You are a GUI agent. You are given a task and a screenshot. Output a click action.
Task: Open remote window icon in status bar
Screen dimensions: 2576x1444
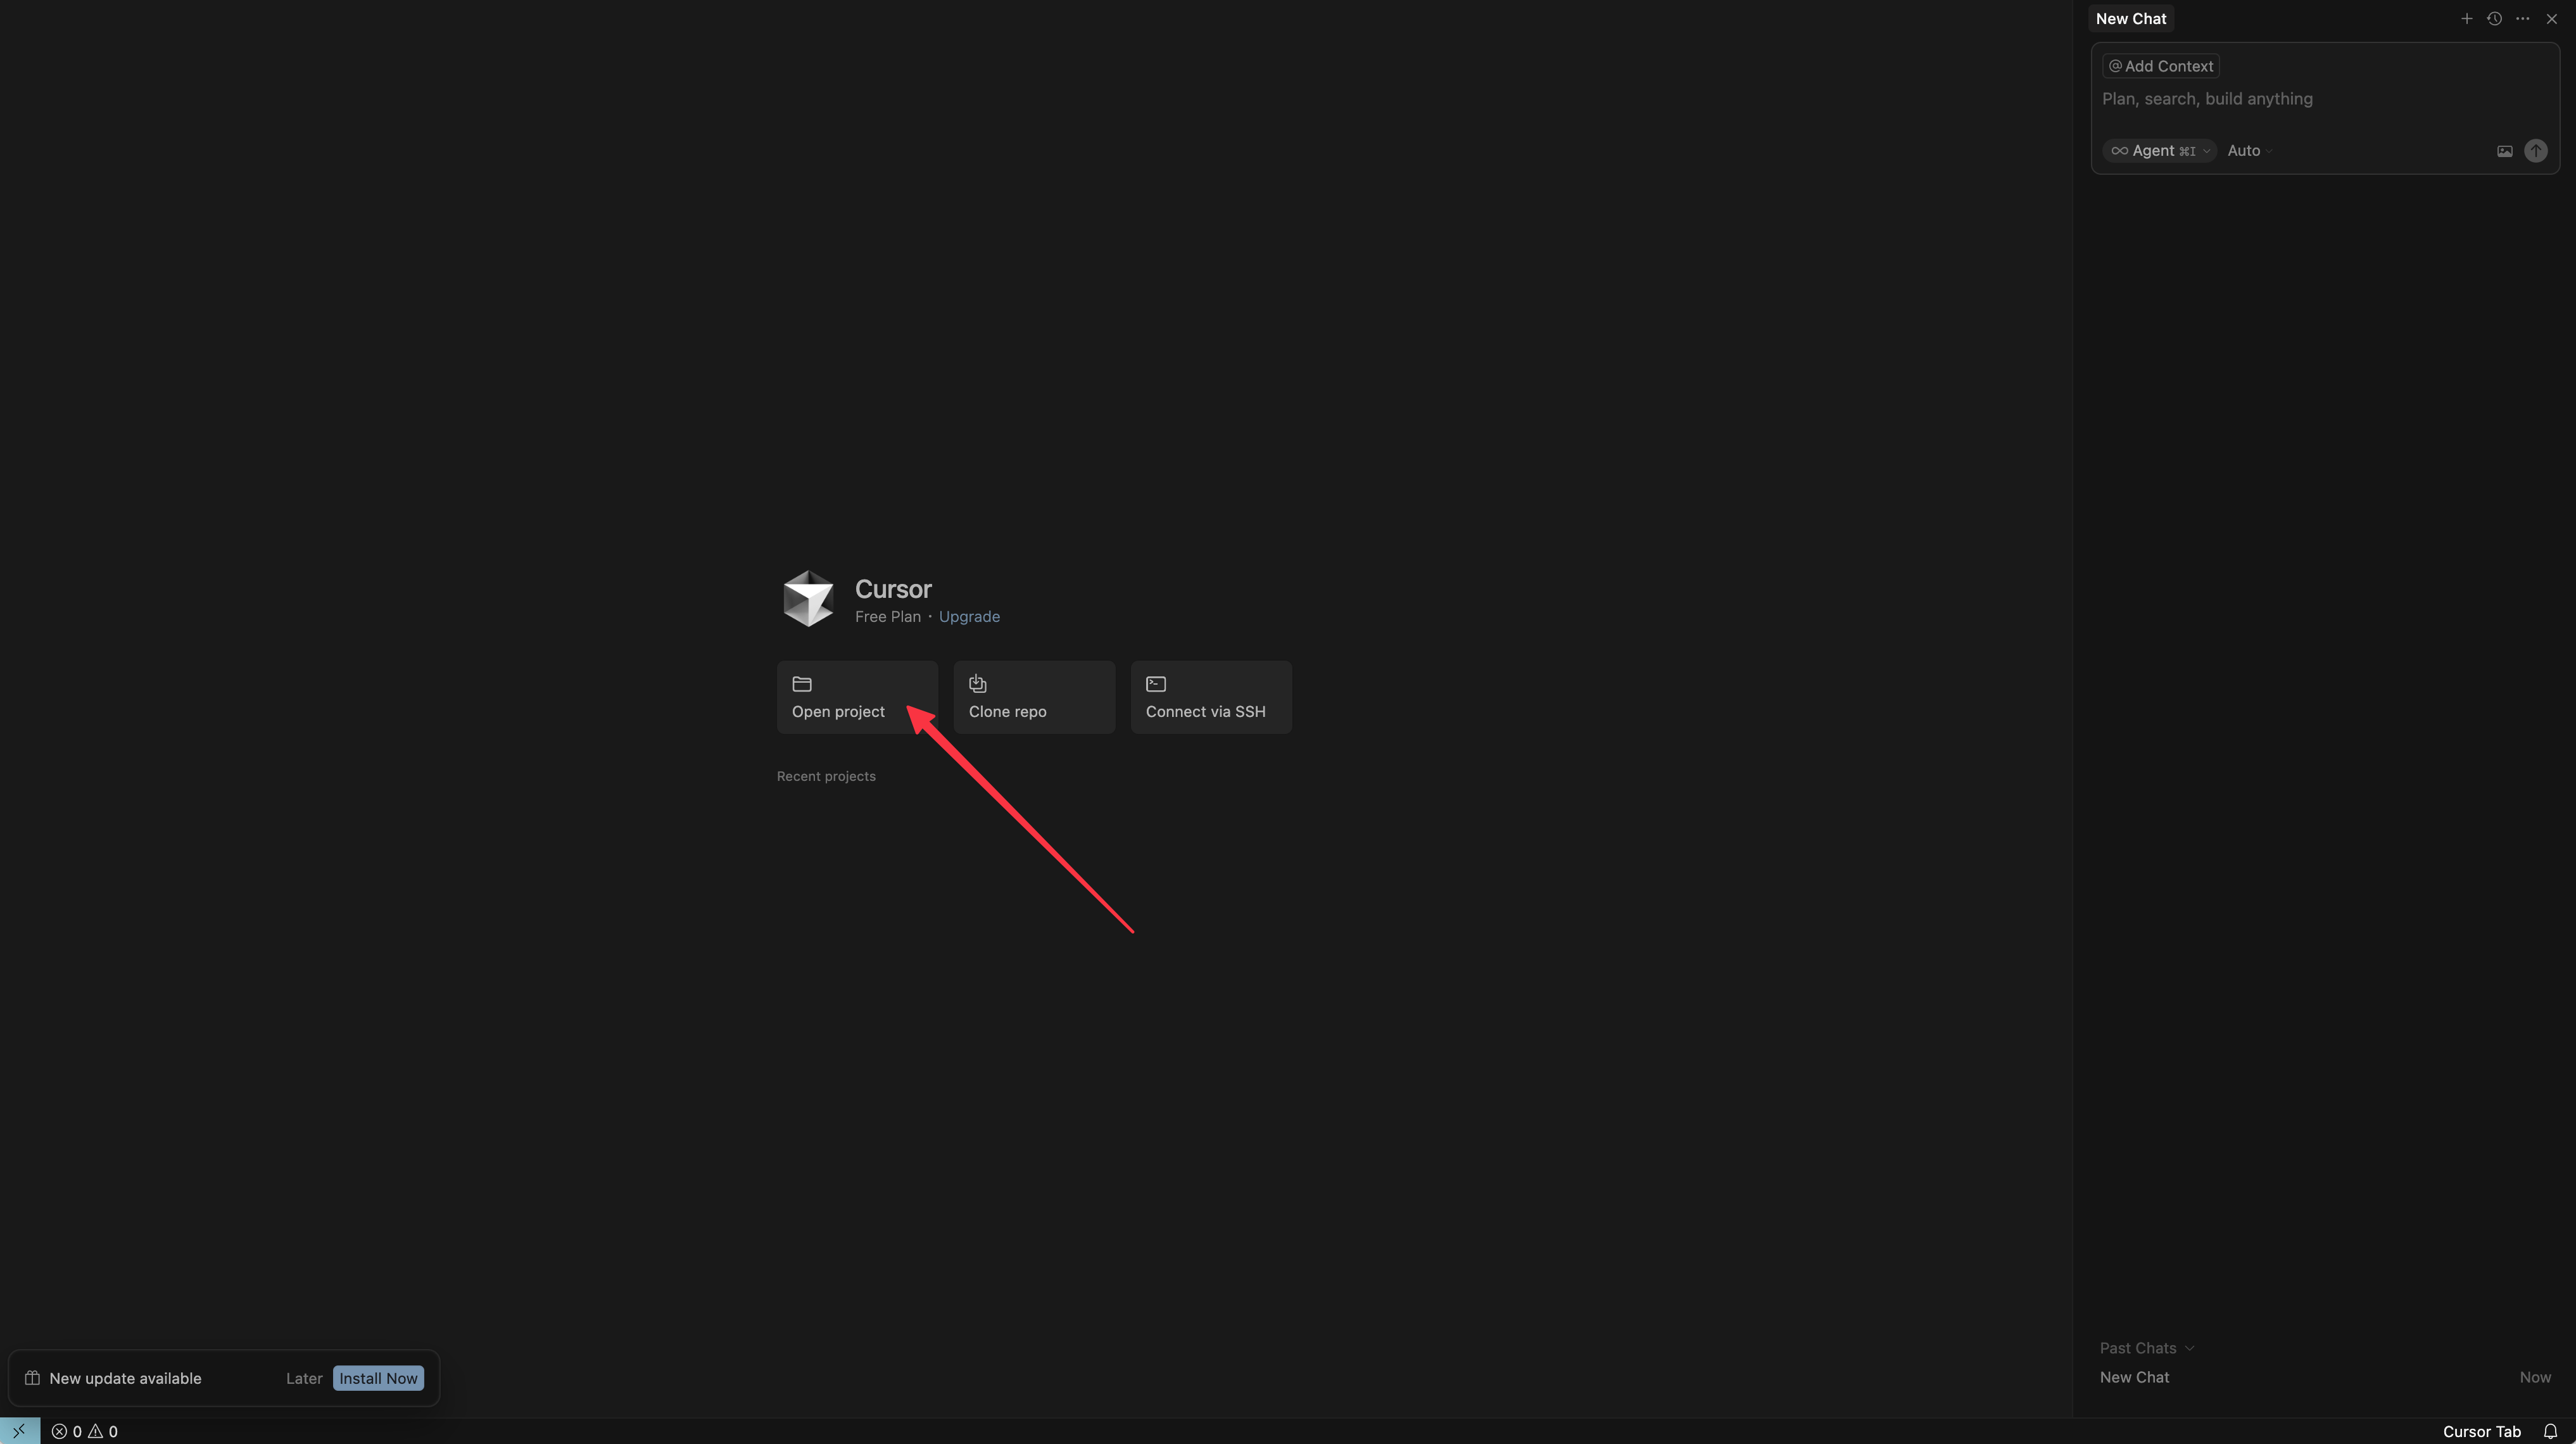click(x=19, y=1431)
